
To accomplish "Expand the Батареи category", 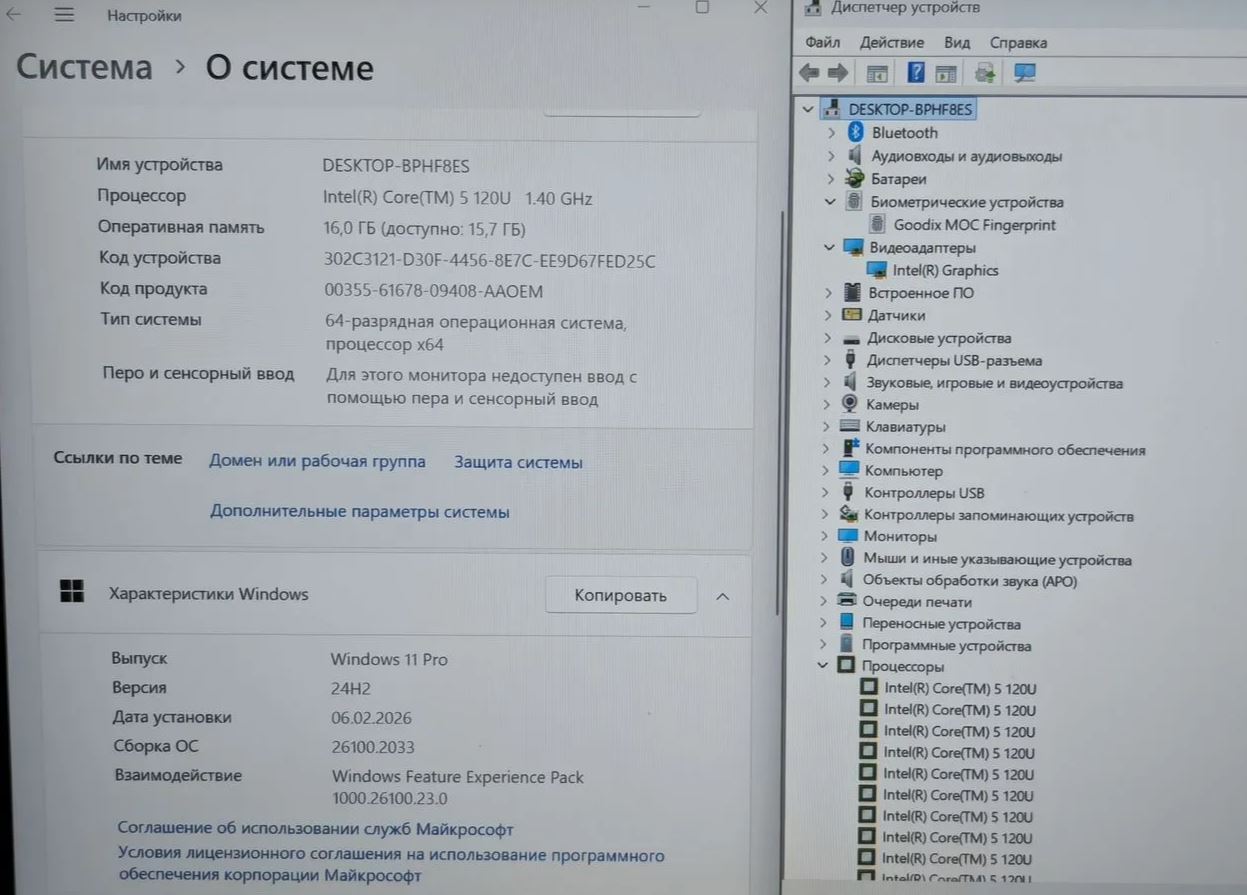I will point(830,179).
